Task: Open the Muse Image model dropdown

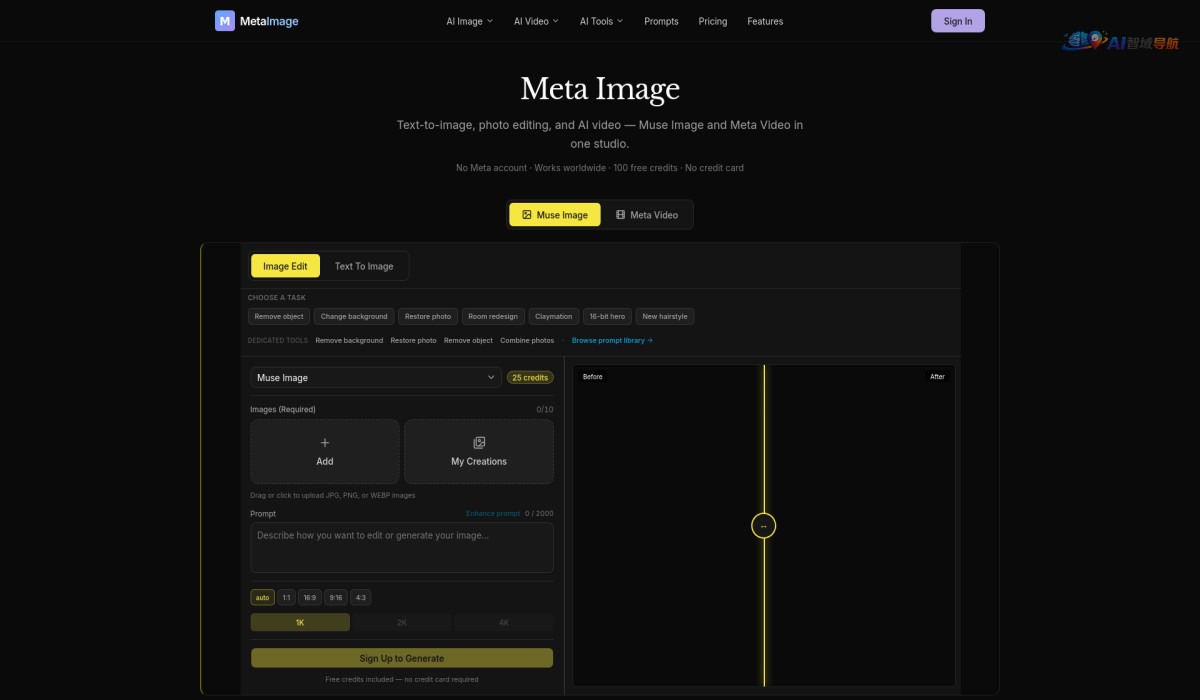Action: (x=376, y=378)
